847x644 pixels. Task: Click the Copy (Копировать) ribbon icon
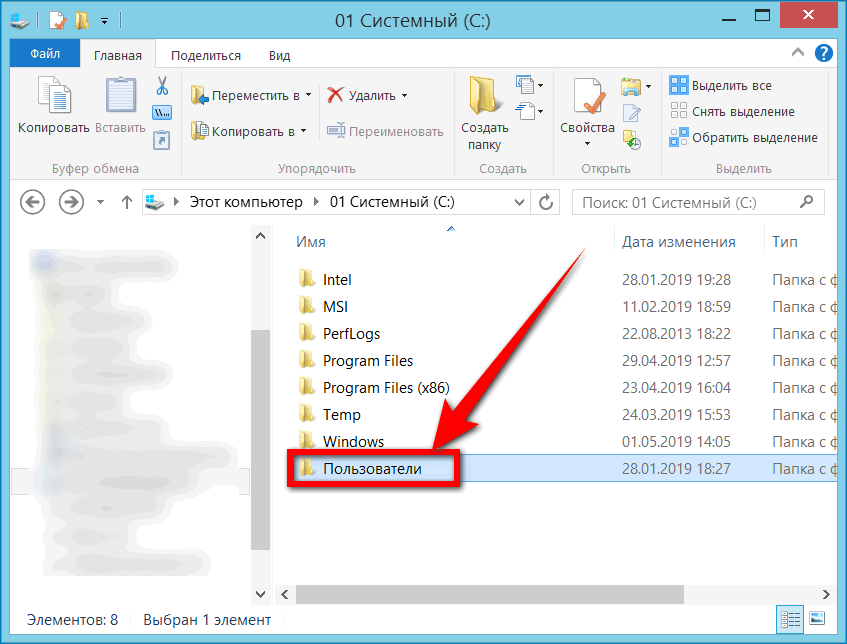[53, 96]
